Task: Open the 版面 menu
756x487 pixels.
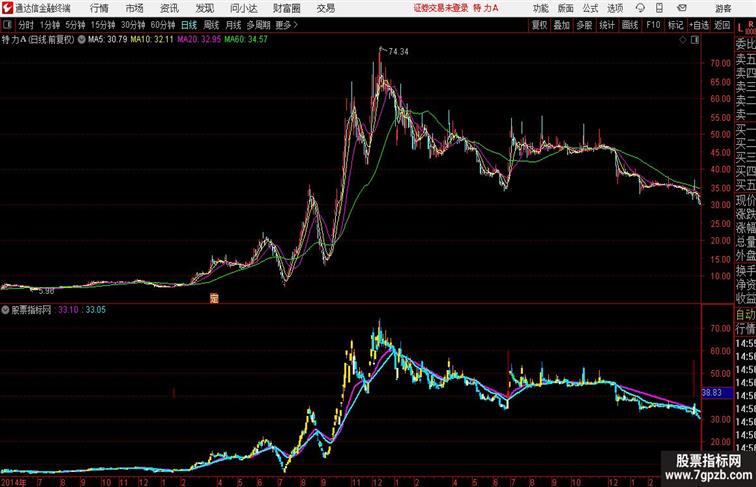Action: click(x=565, y=8)
